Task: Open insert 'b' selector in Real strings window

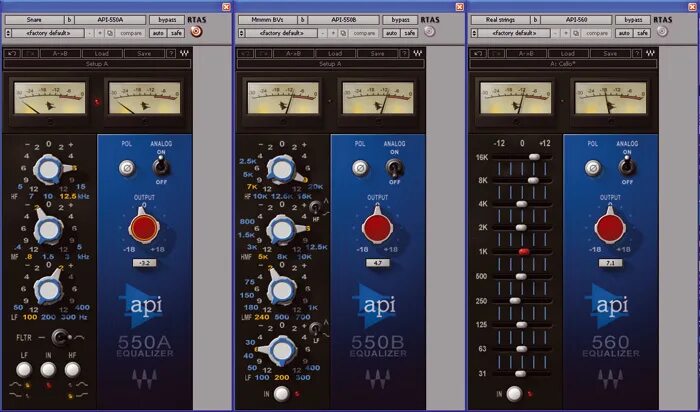Action: [535, 20]
